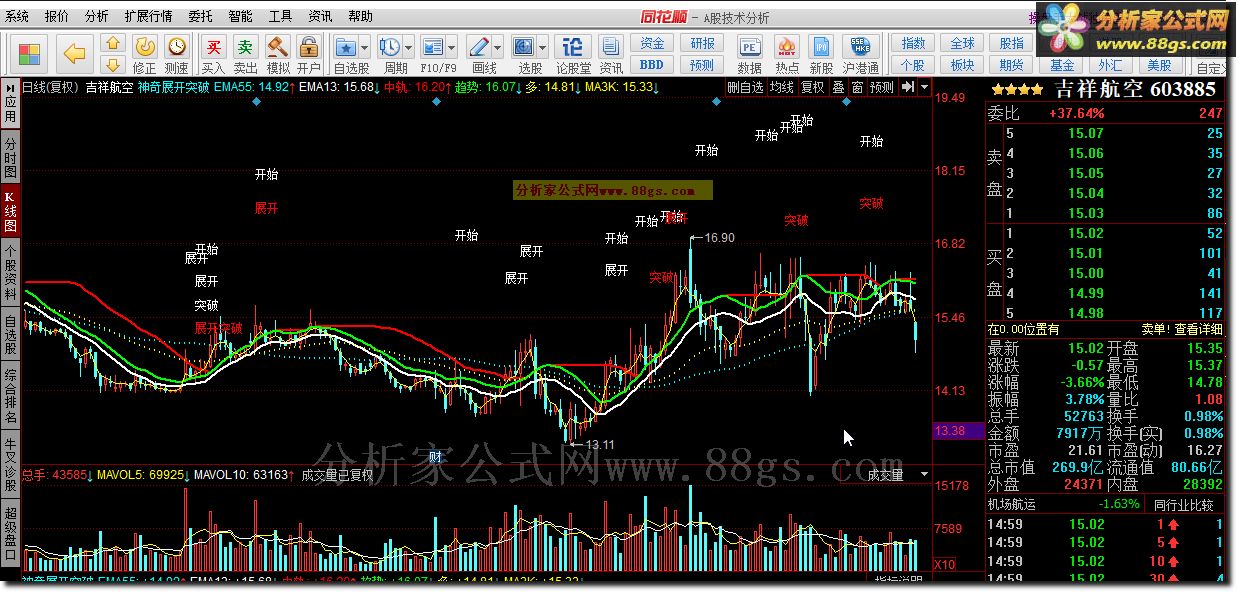Click the colorful home grid icon
The width and height of the screenshot is (1238, 592).
click(x=29, y=53)
